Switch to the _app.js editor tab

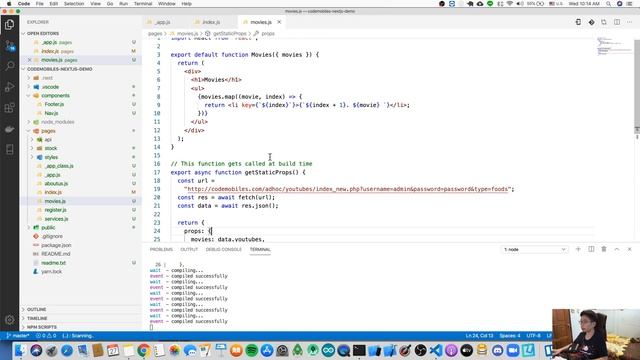pyautogui.click(x=162, y=22)
